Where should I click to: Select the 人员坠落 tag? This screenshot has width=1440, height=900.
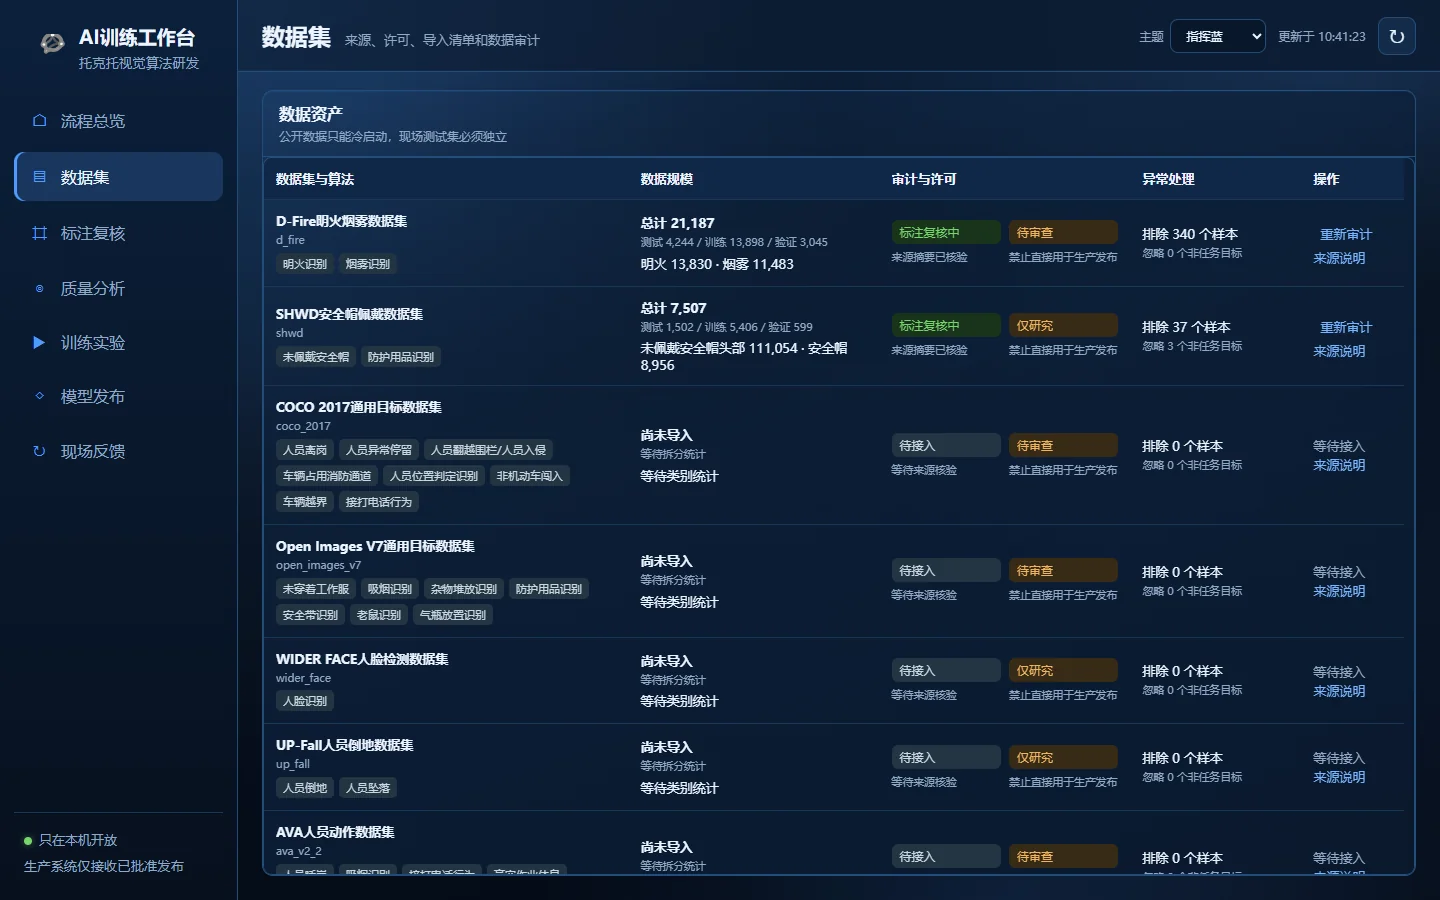pyautogui.click(x=368, y=788)
